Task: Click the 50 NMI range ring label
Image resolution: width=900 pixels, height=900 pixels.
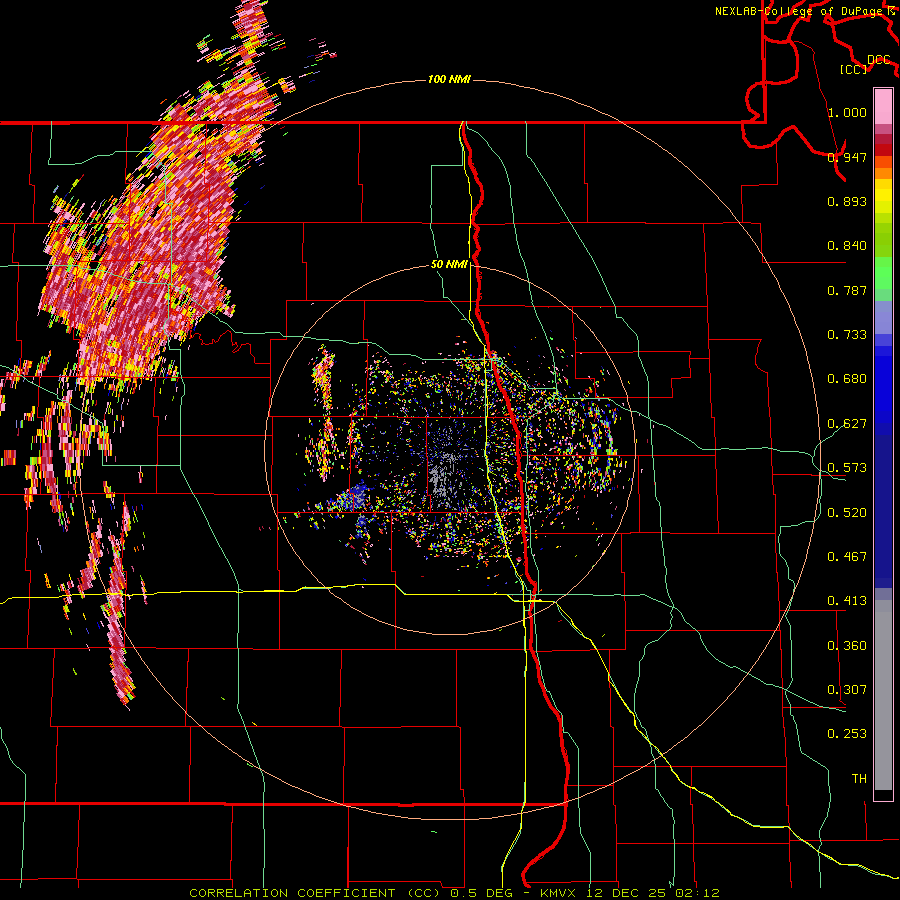Action: point(449,265)
